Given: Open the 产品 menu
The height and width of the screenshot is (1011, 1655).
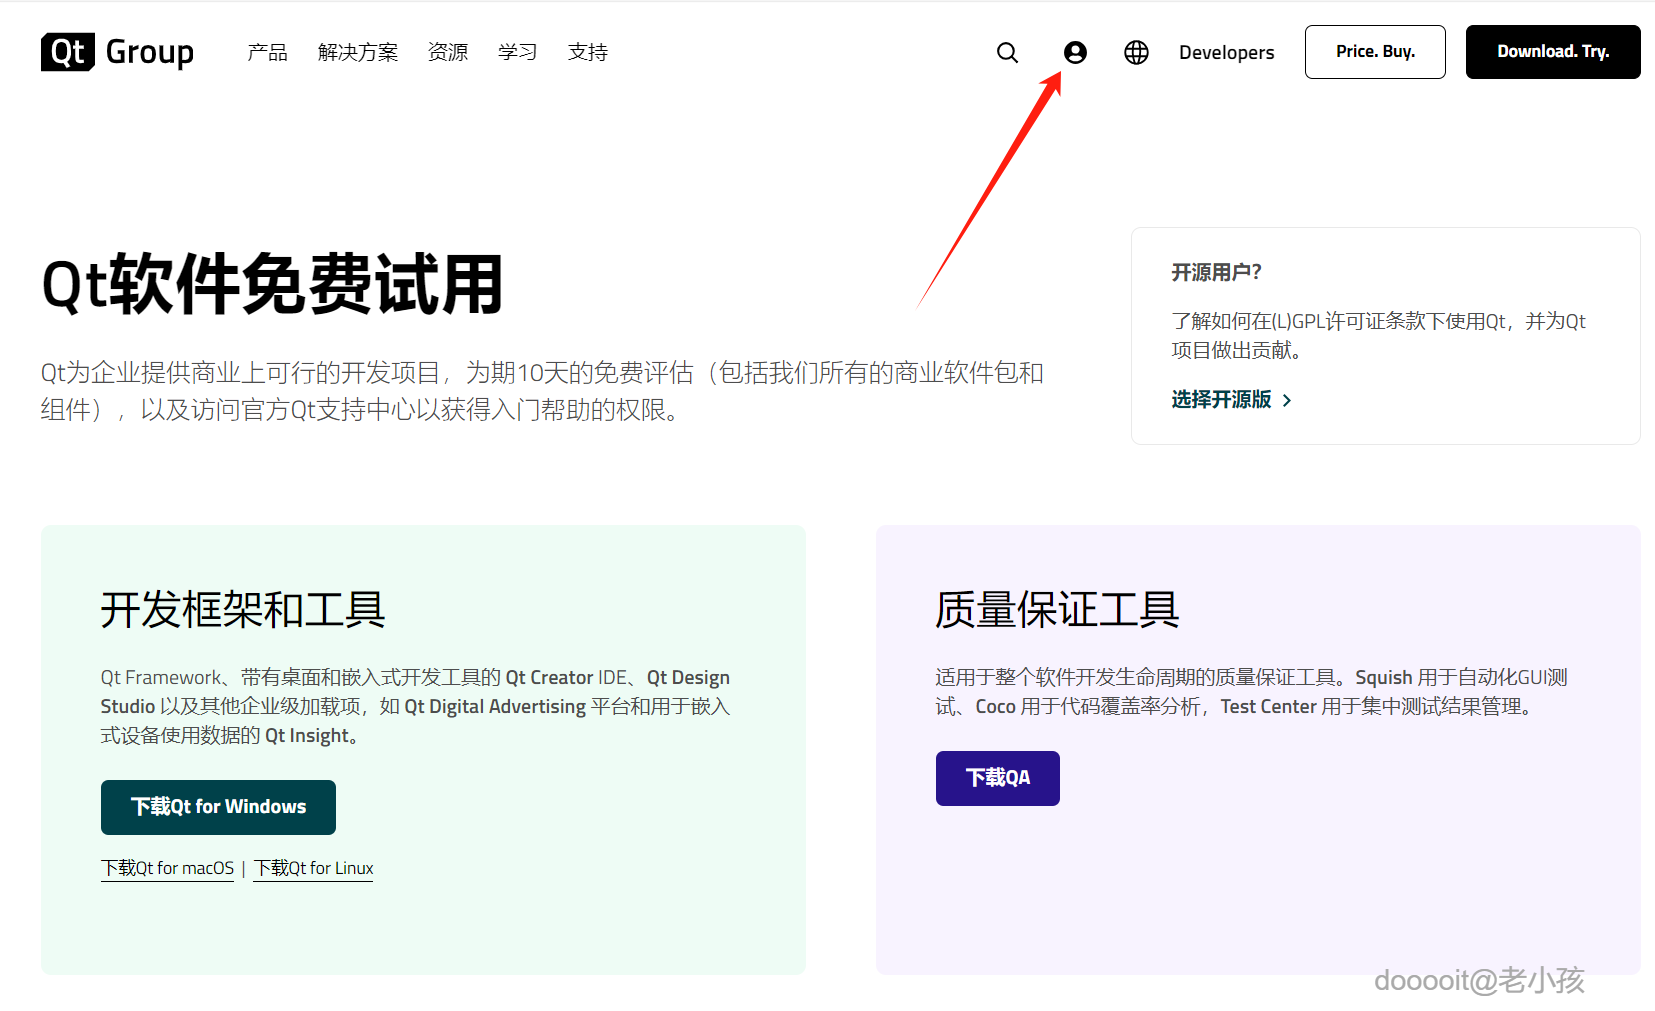Looking at the screenshot, I should [266, 52].
